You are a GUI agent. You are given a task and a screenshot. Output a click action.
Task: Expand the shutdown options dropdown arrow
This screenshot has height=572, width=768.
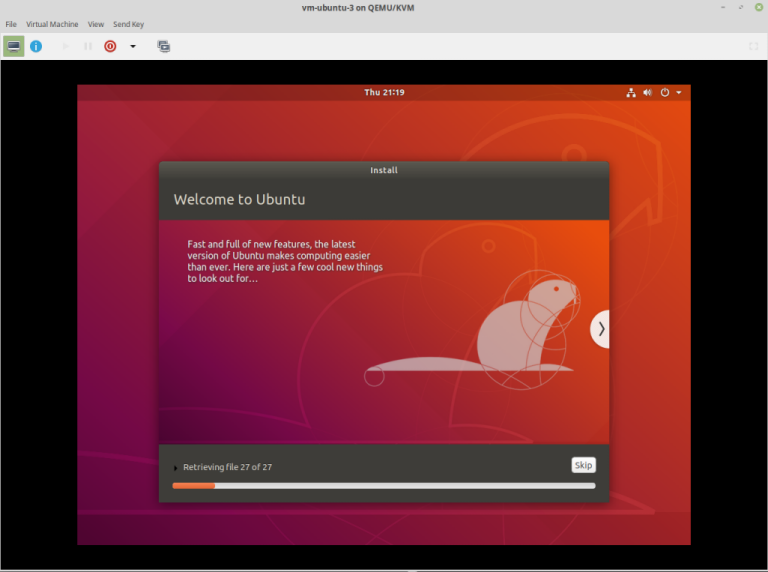133,46
